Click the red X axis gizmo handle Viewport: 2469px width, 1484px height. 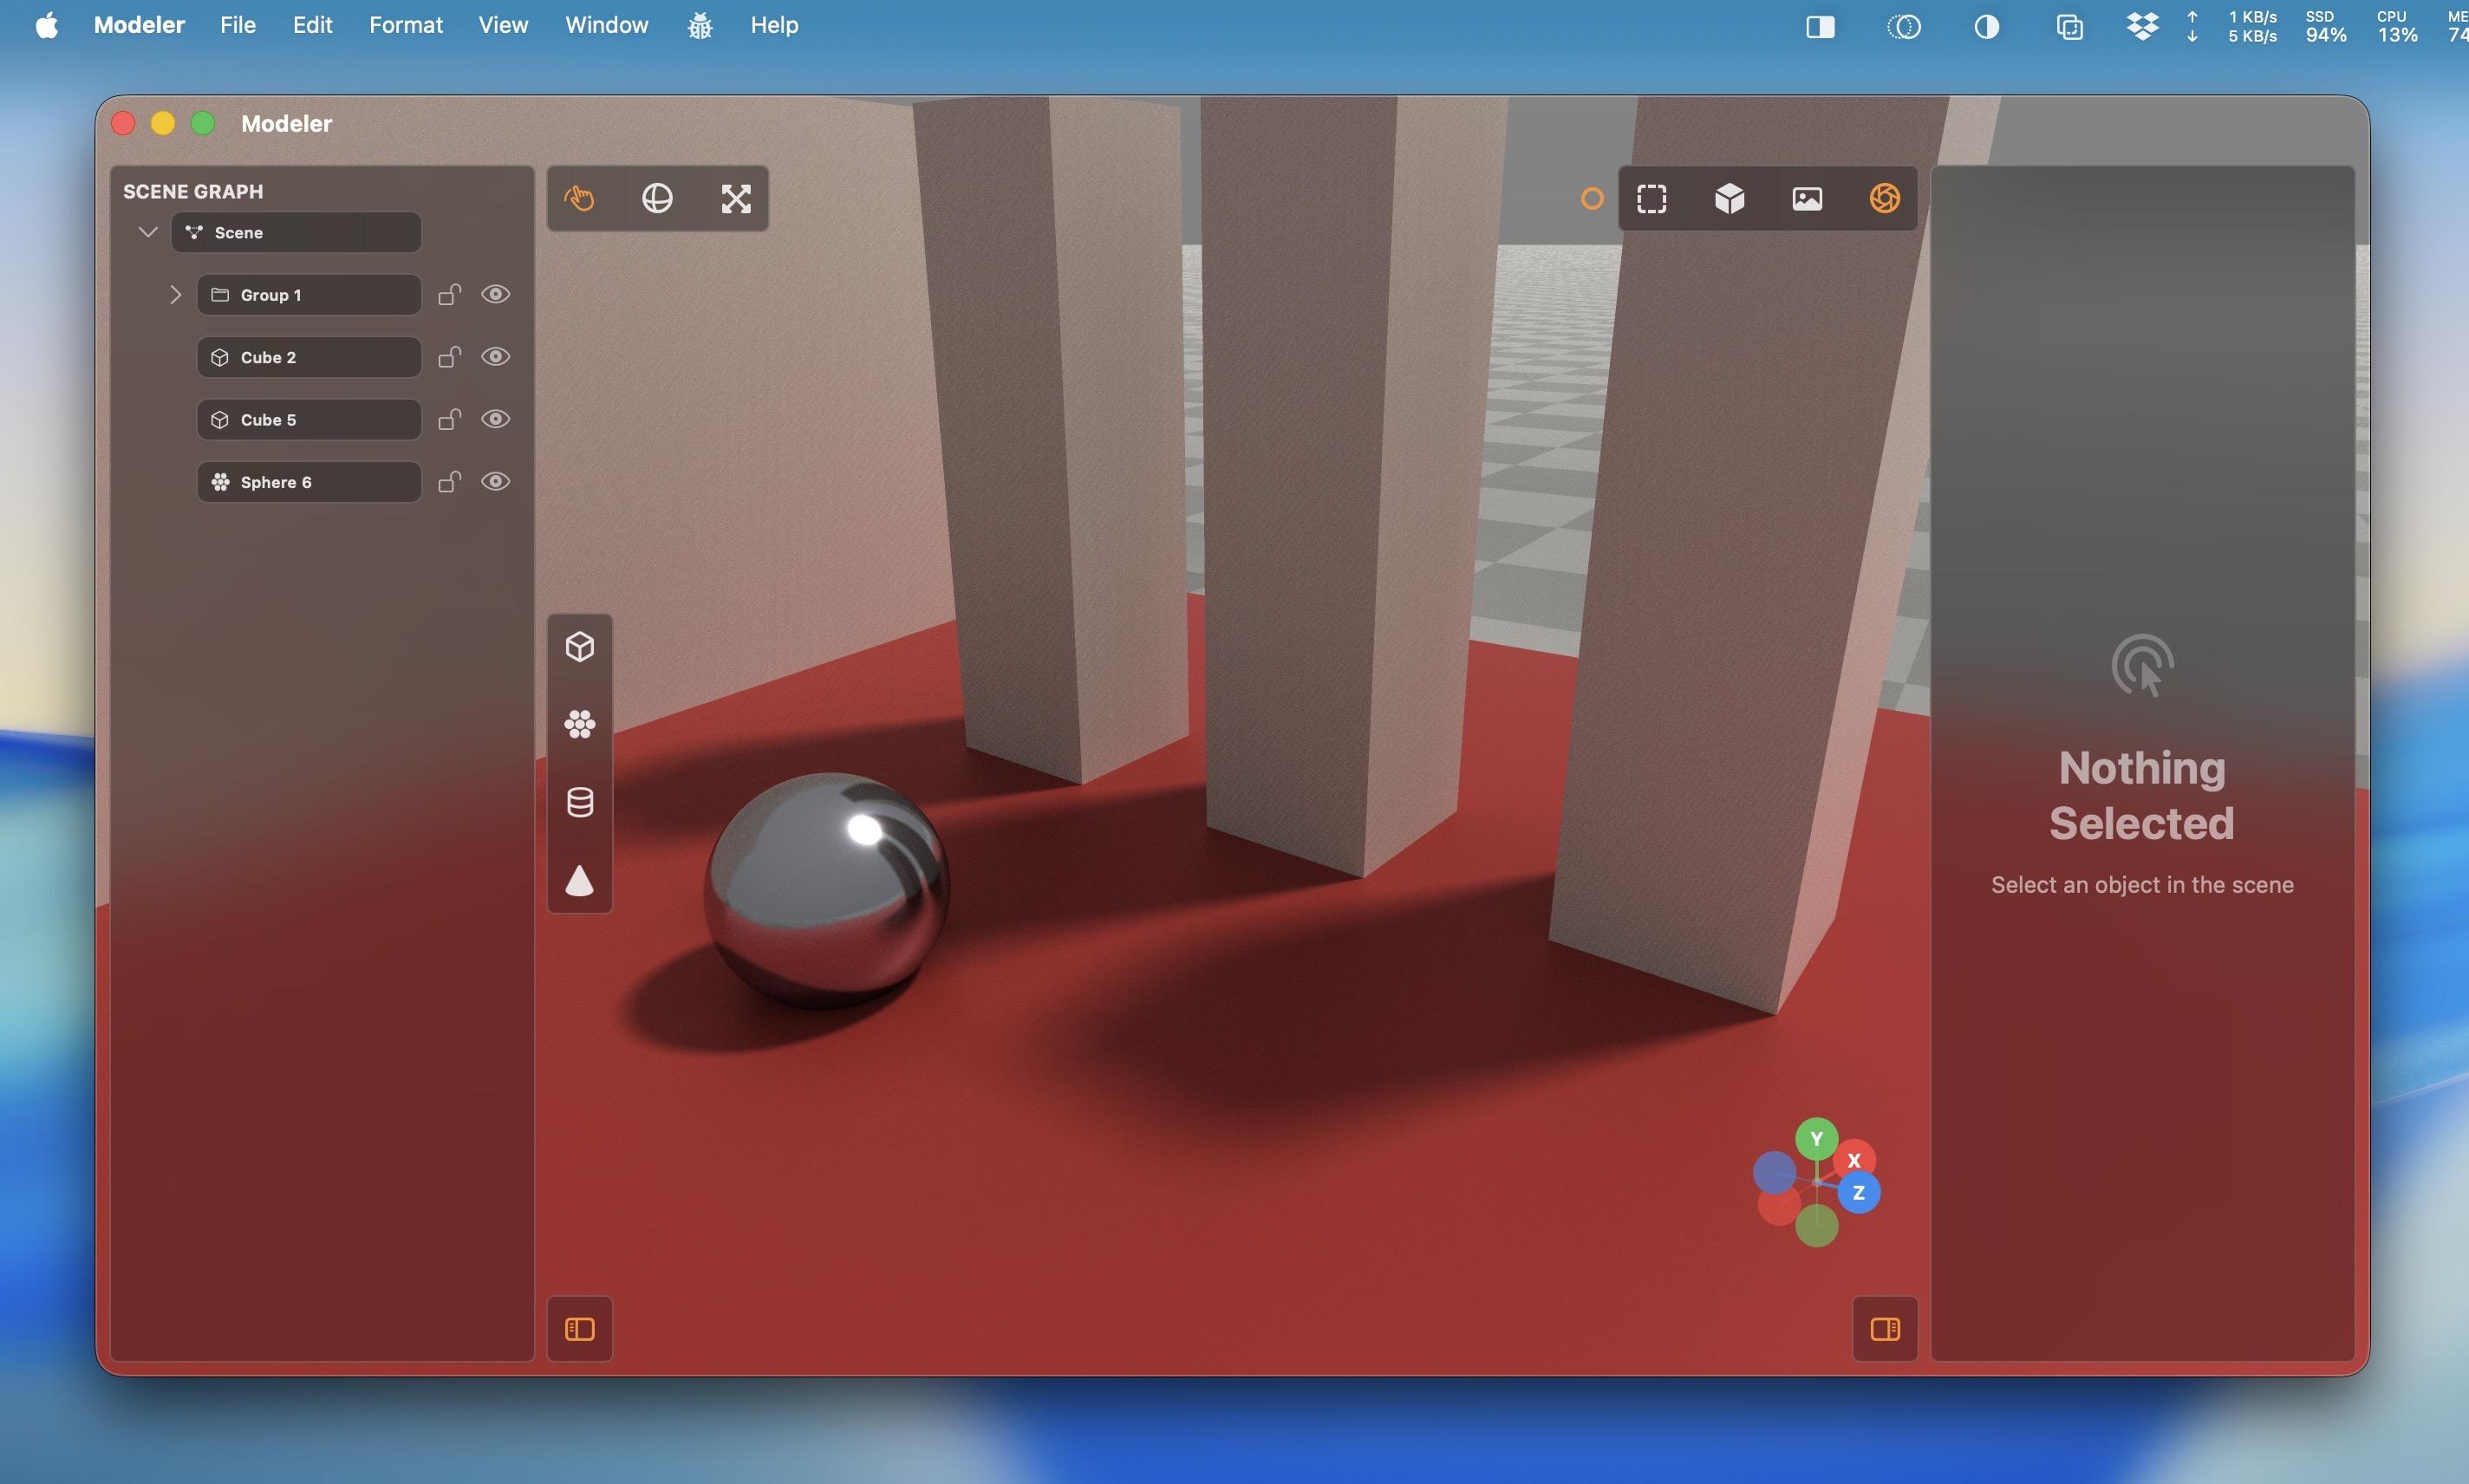[x=1854, y=1160]
